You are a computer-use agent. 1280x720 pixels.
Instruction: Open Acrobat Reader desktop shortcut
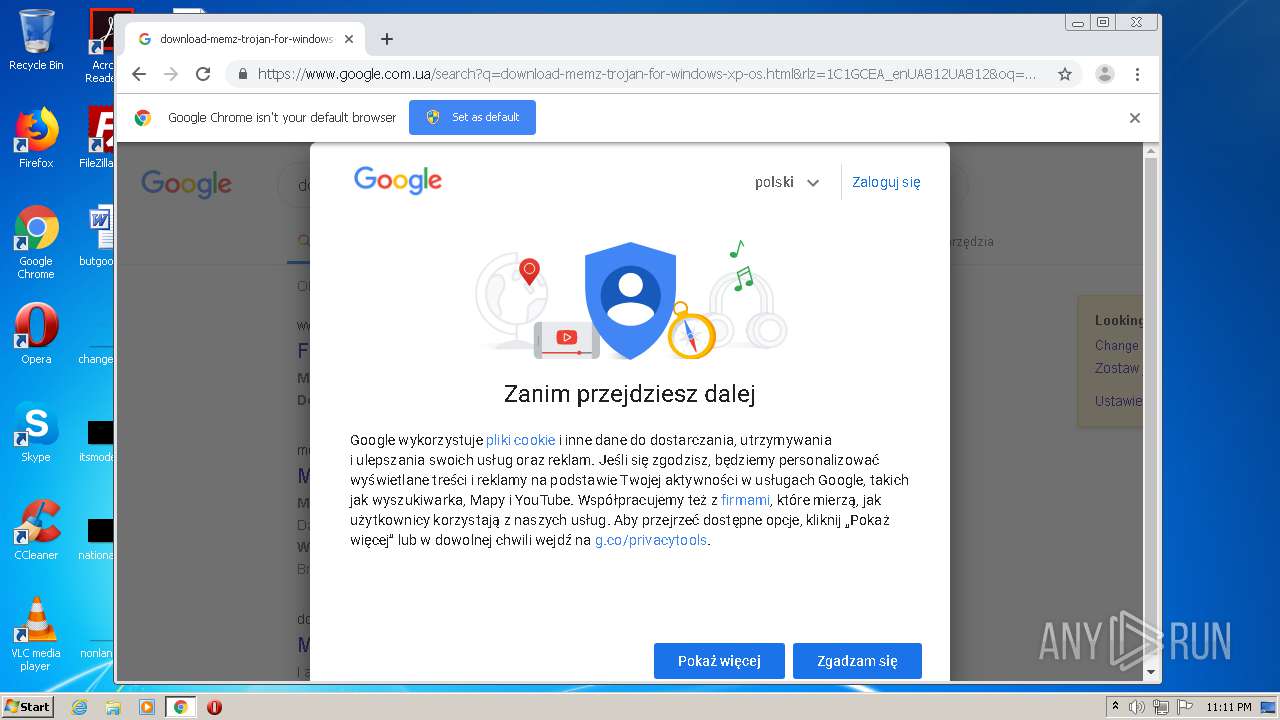tap(101, 46)
